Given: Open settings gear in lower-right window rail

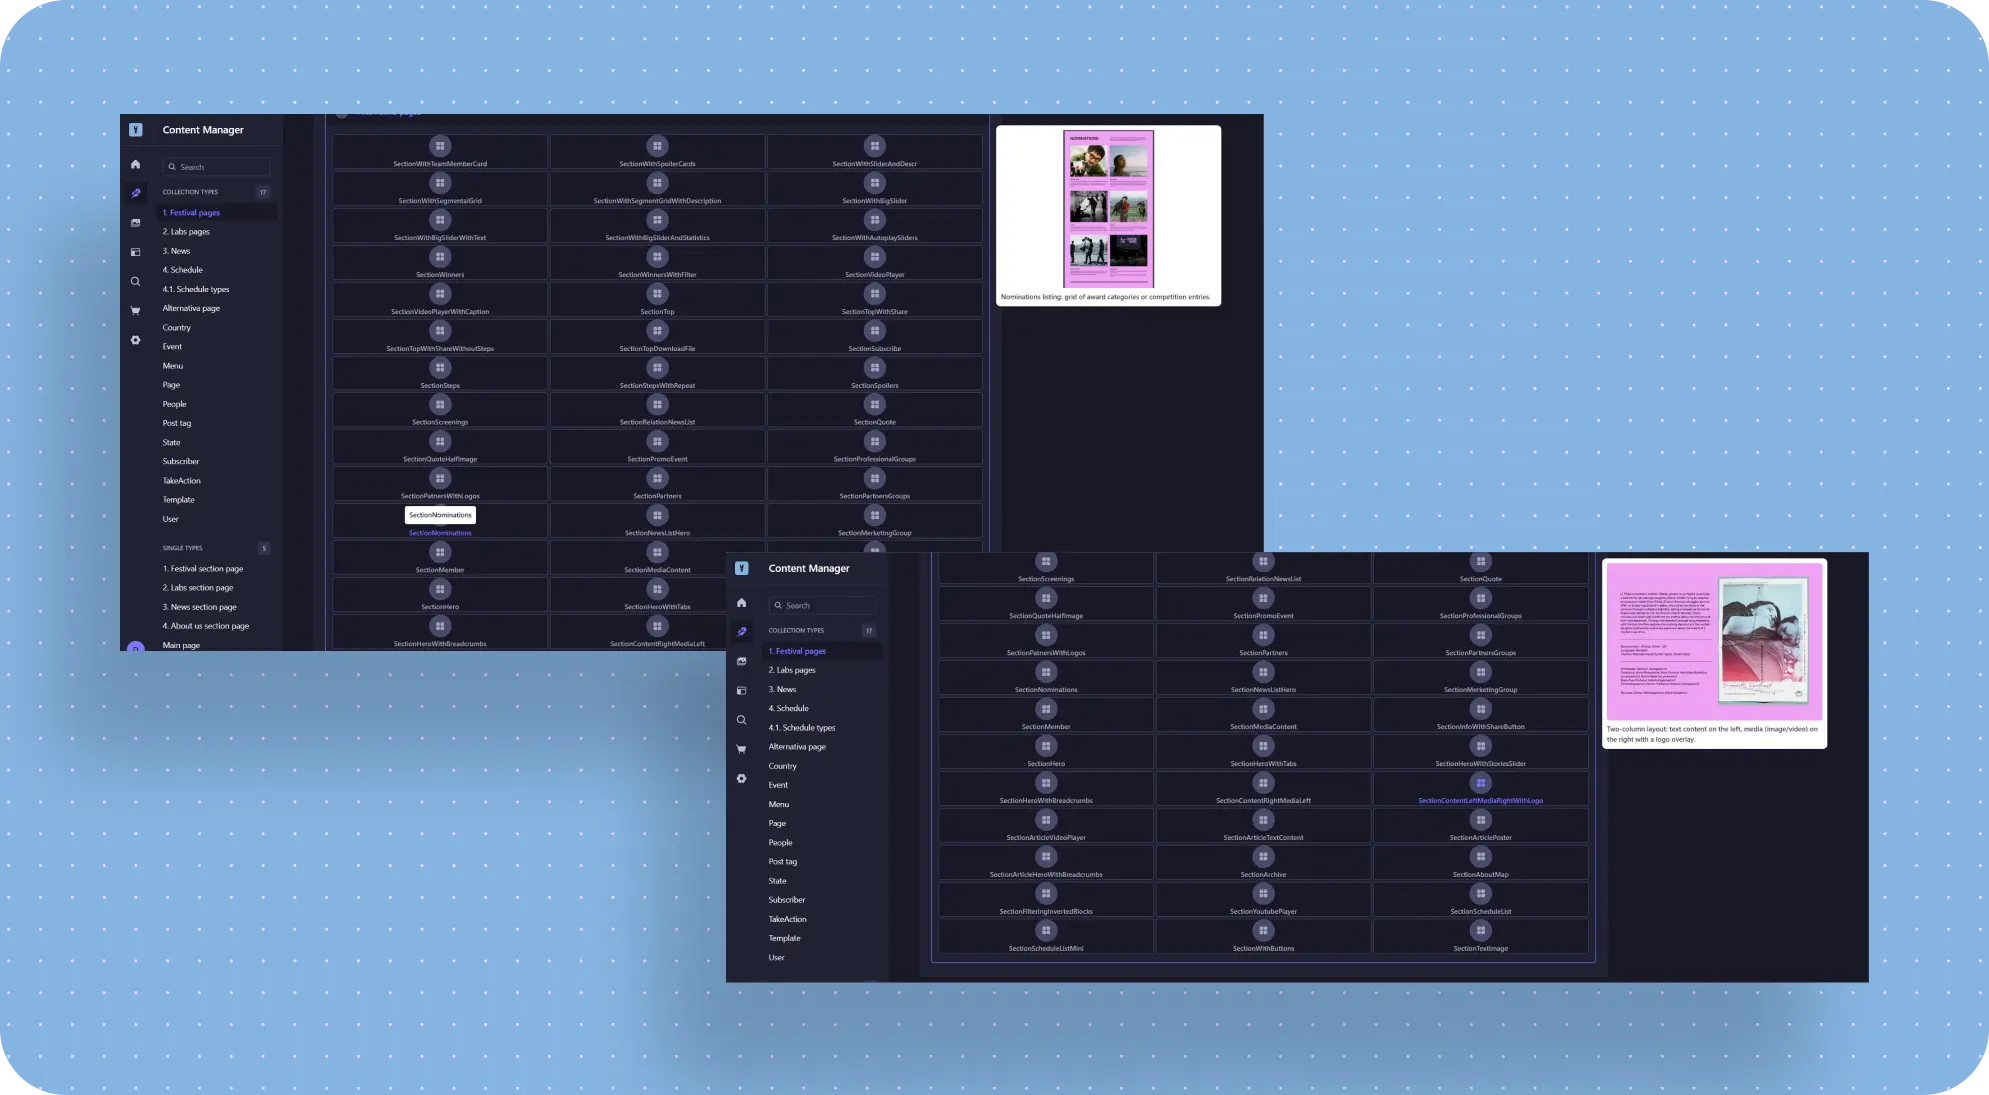Looking at the screenshot, I should [x=741, y=778].
